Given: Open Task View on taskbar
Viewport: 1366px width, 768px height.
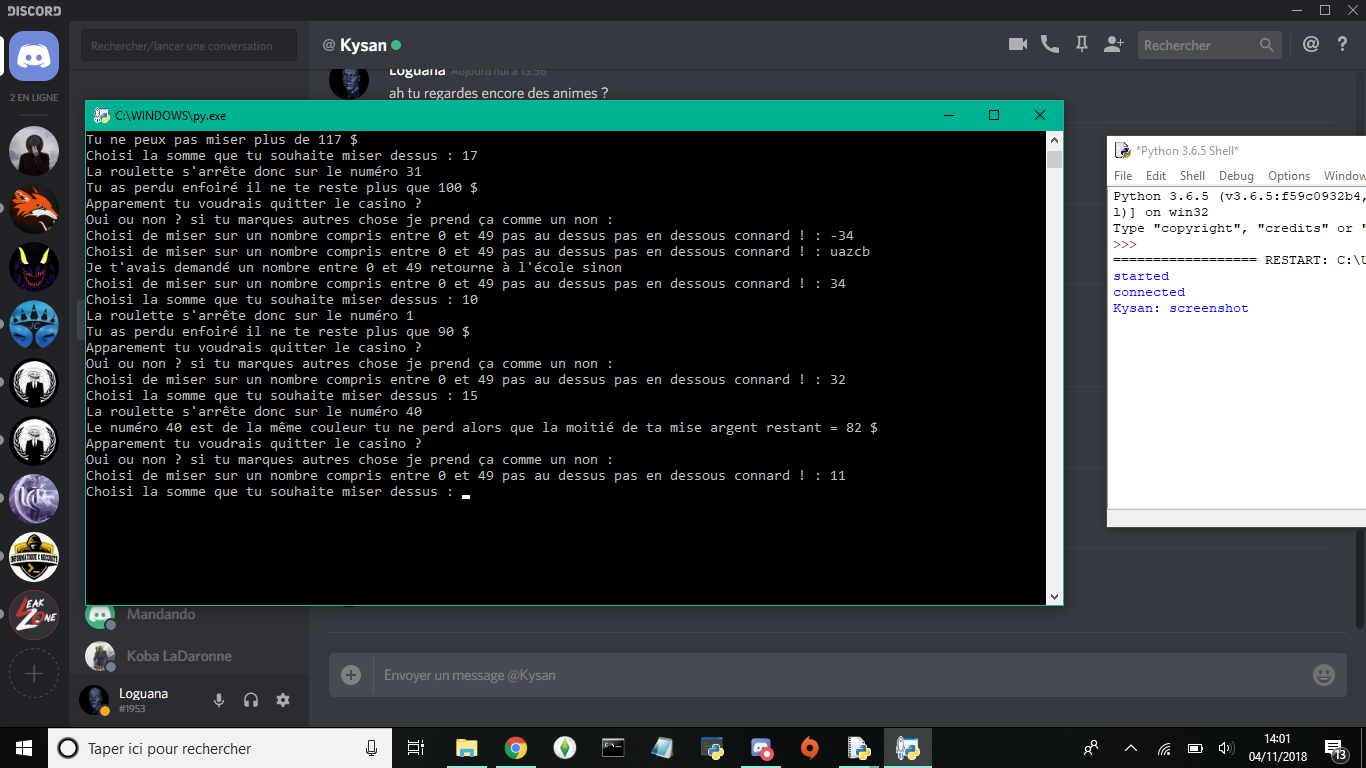Looking at the screenshot, I should coord(416,748).
